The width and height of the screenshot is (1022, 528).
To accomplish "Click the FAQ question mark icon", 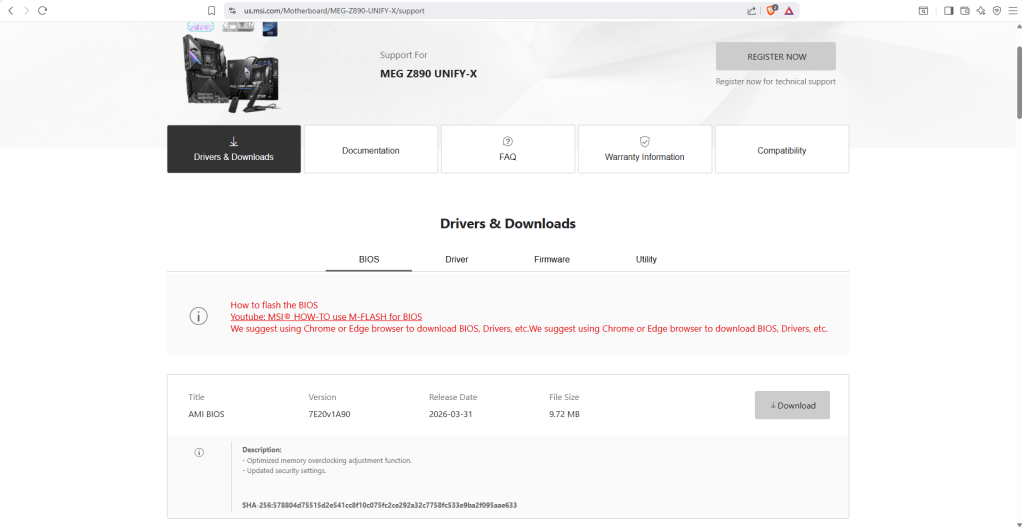I will [x=508, y=141].
